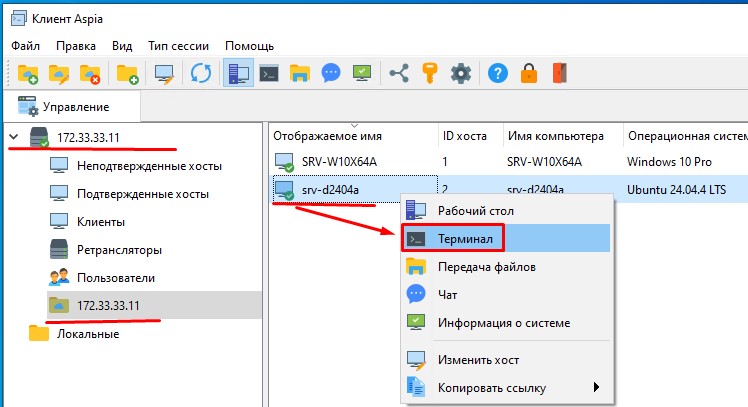Click the edit address book folder icon

59,73
